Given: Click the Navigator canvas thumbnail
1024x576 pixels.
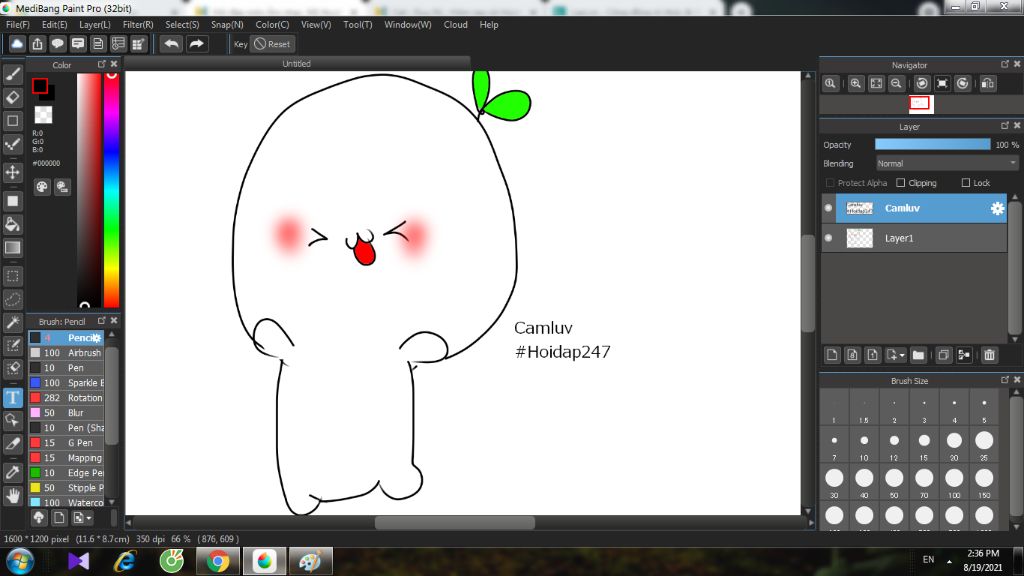Looking at the screenshot, I should coord(921,103).
